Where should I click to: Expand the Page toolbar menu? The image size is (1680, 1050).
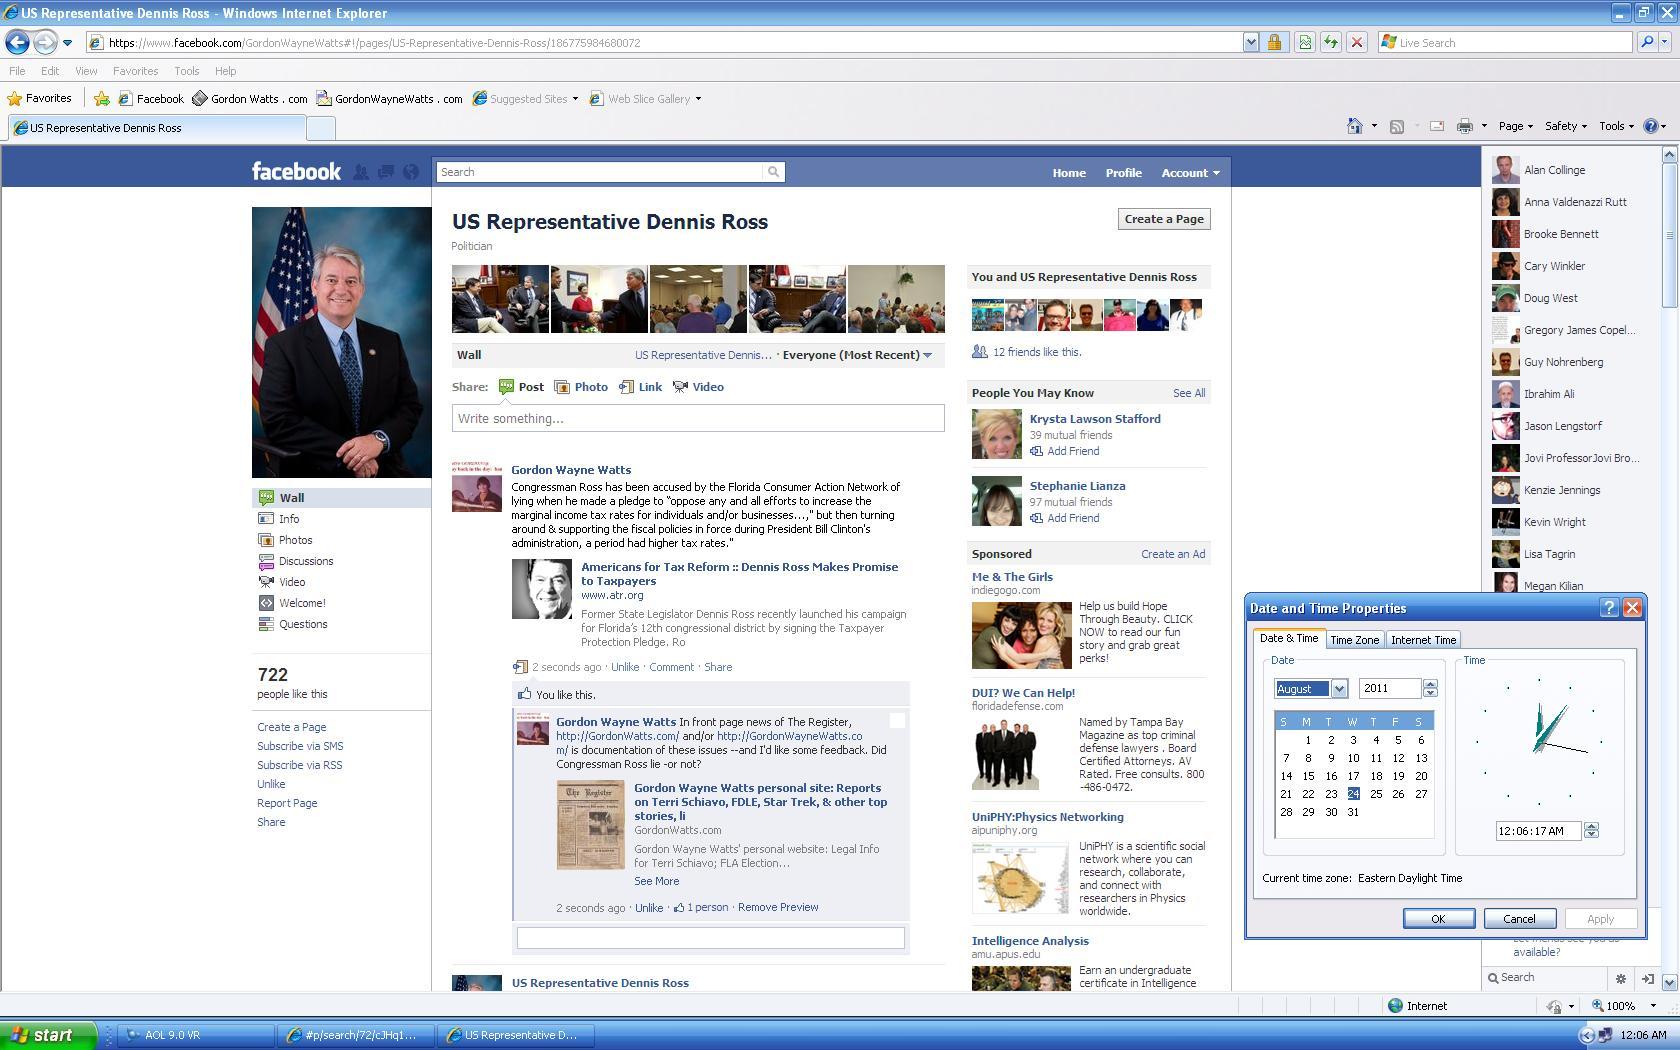1515,126
